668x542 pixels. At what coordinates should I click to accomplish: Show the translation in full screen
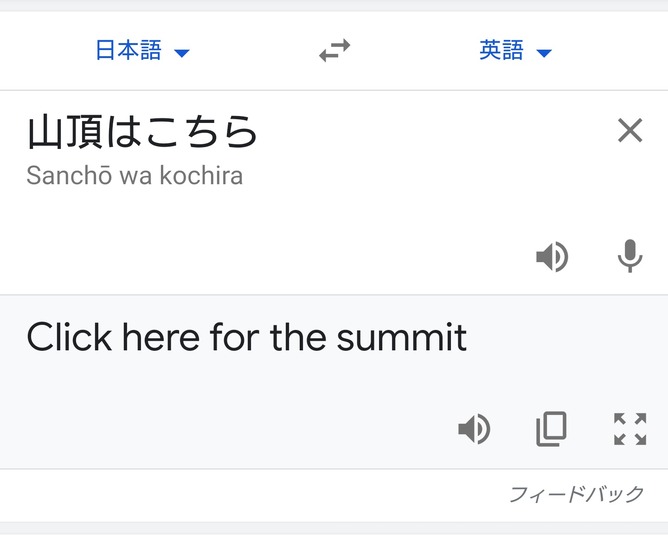(x=630, y=429)
